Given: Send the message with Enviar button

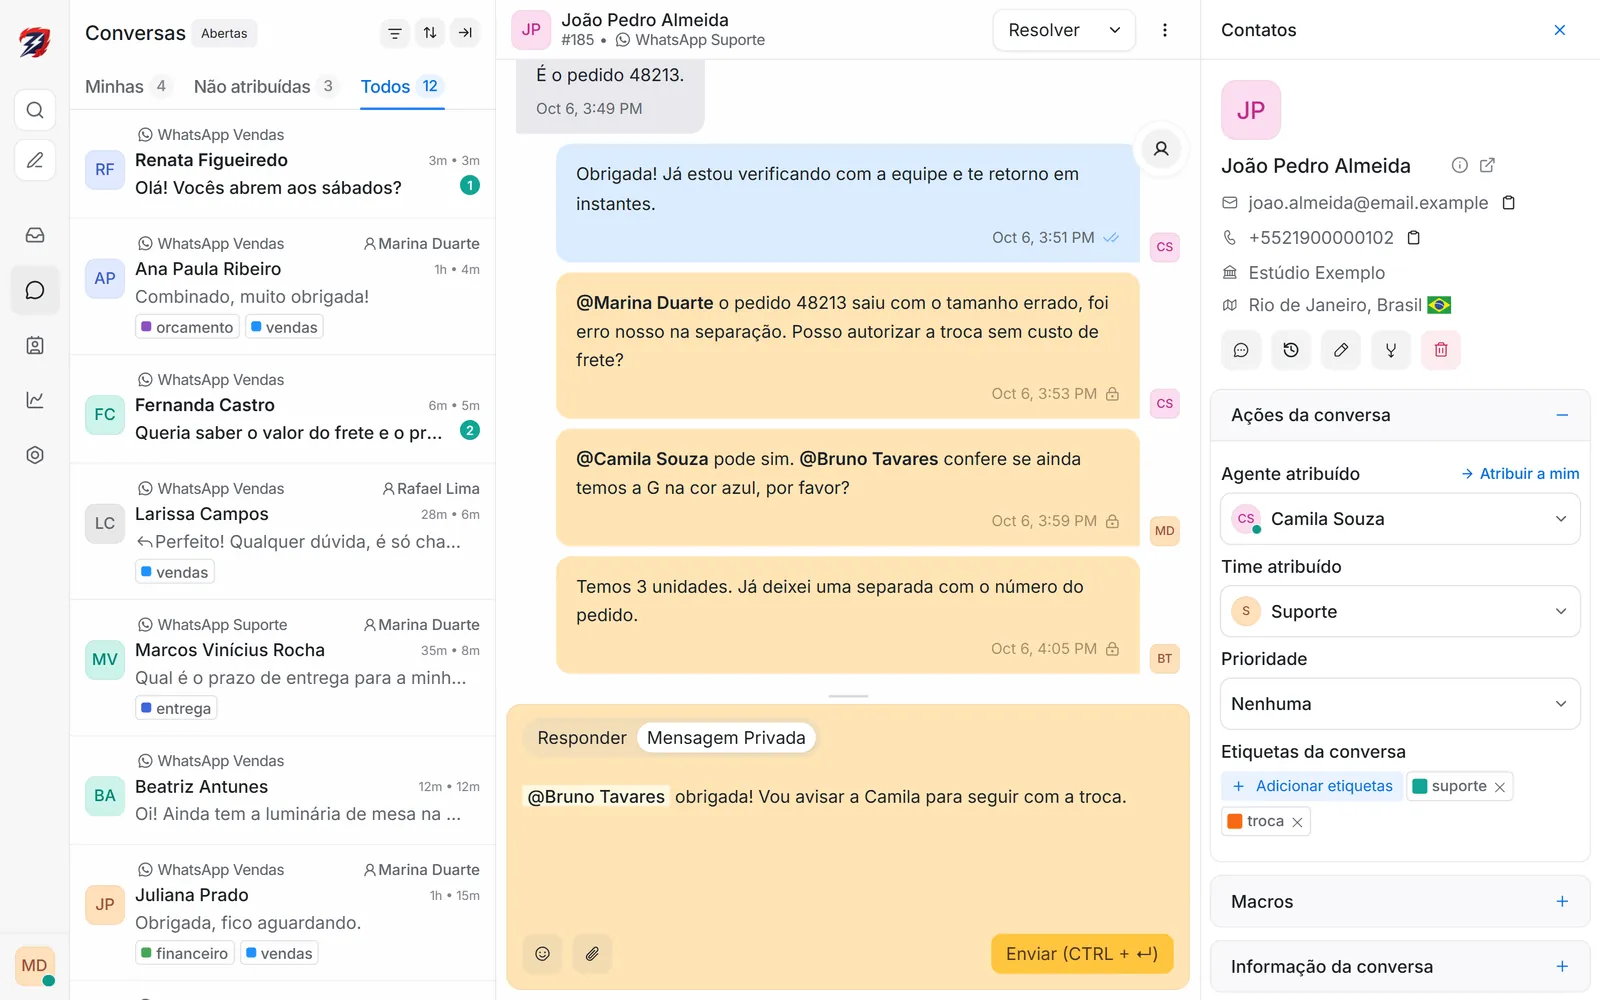Looking at the screenshot, I should [1082, 954].
